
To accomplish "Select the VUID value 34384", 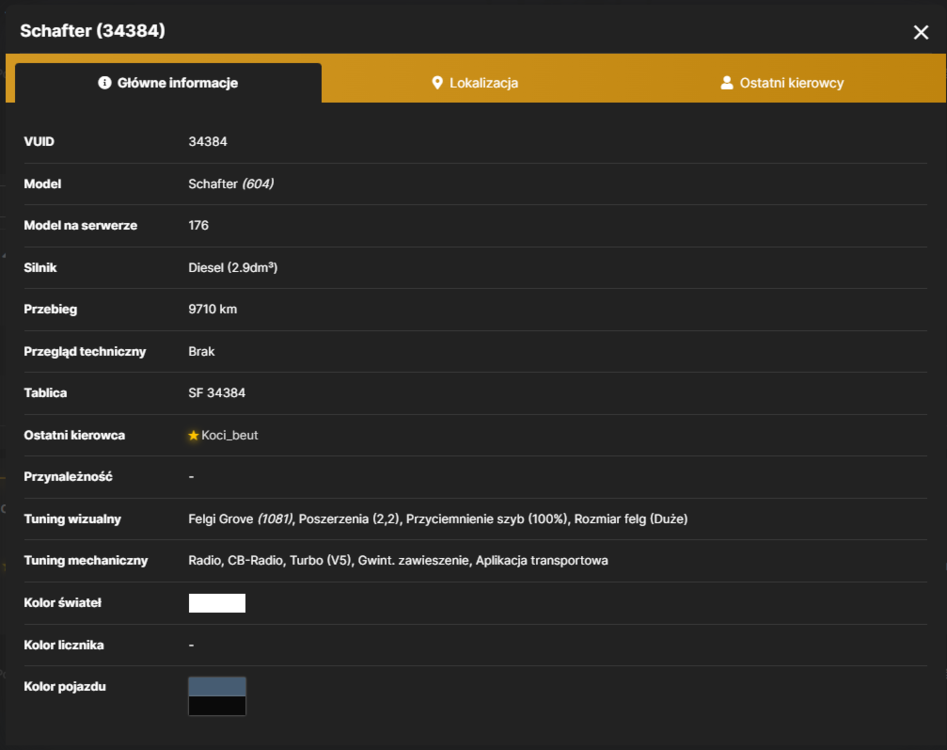I will point(208,142).
